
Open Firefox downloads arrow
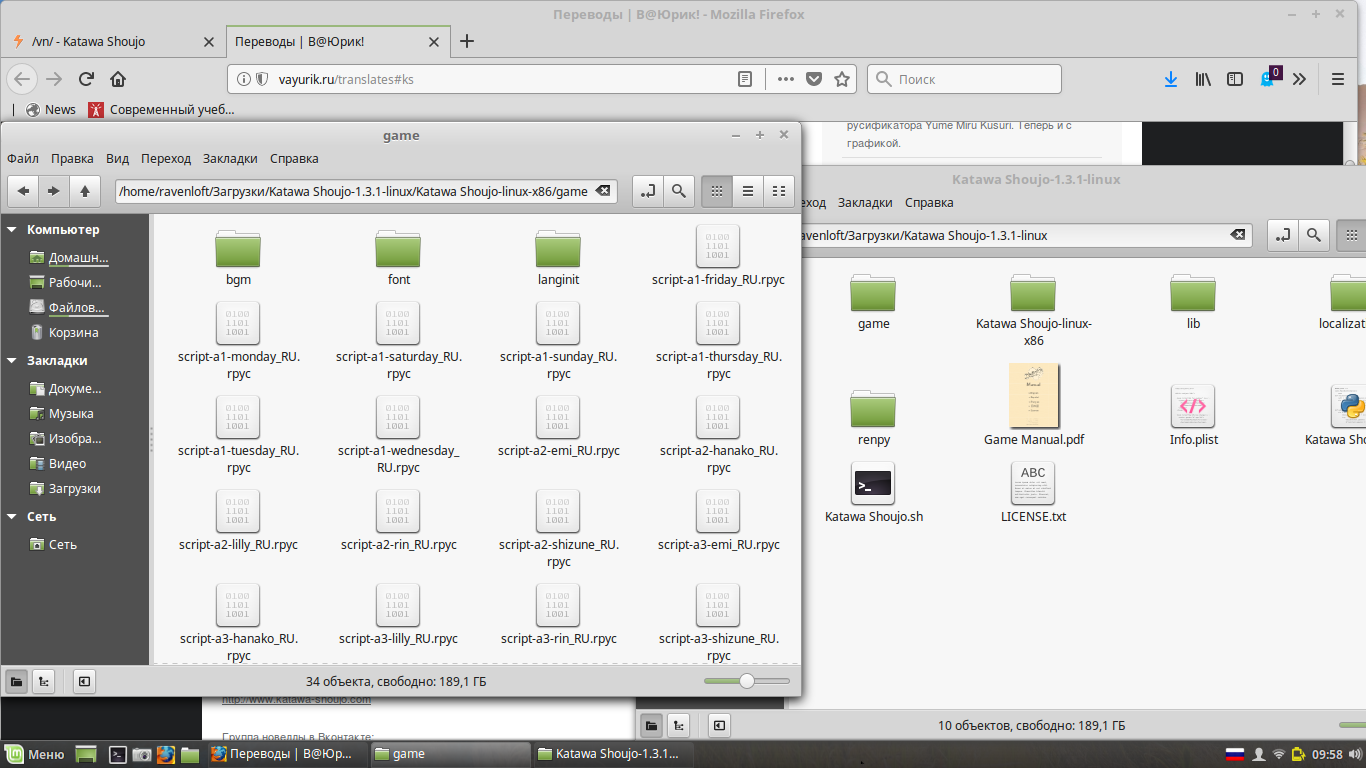1171,79
